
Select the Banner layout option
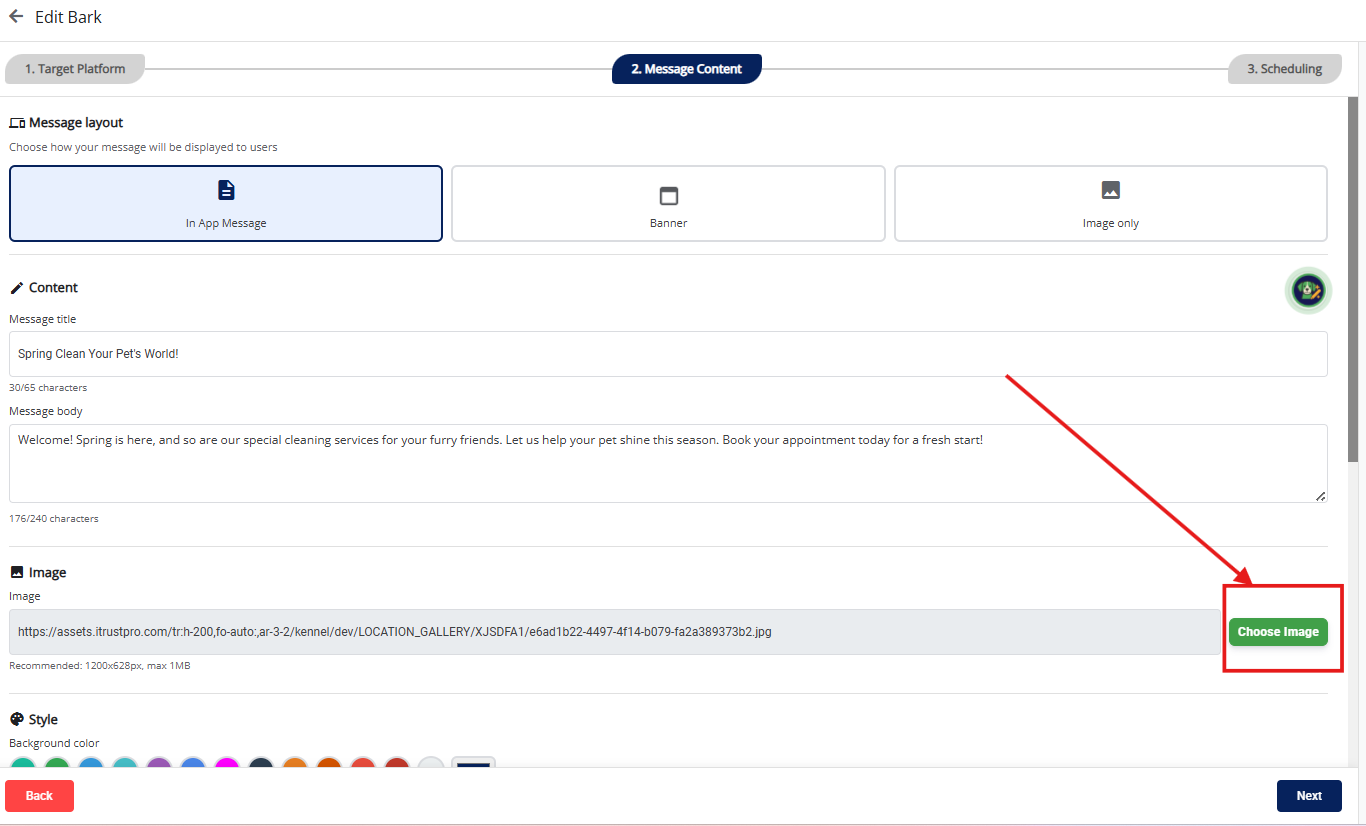668,204
